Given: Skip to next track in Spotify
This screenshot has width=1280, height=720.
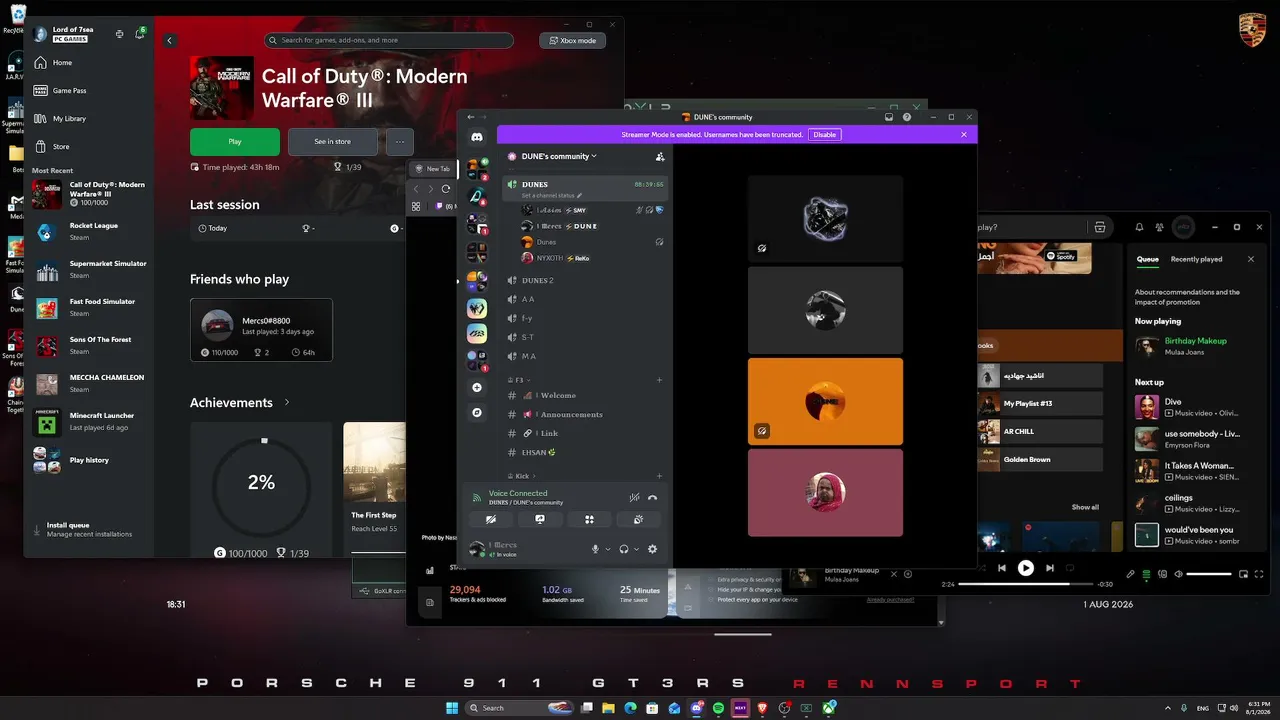Looking at the screenshot, I should click(1050, 568).
